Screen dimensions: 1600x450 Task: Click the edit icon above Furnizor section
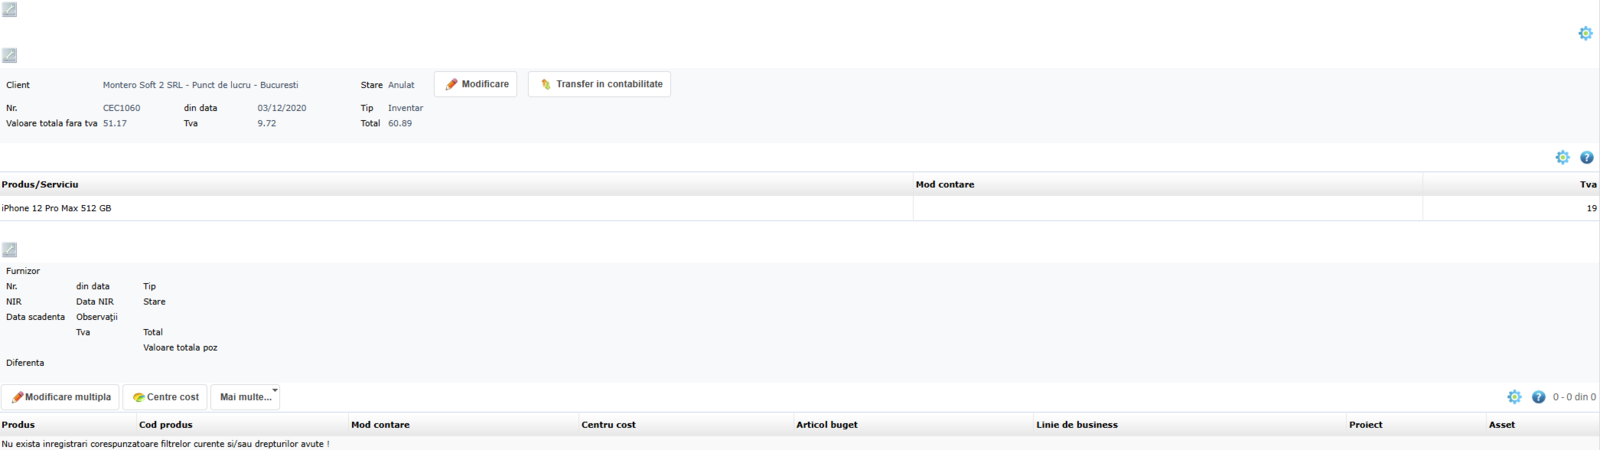pyautogui.click(x=9, y=250)
